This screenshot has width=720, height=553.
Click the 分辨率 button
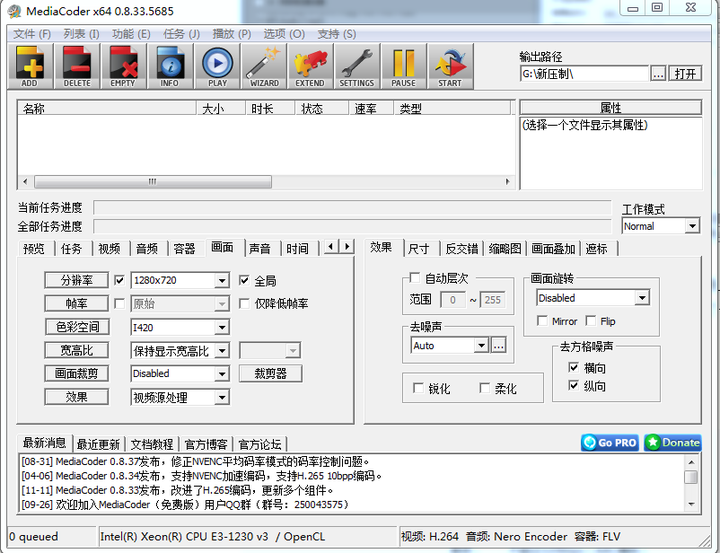(77, 280)
